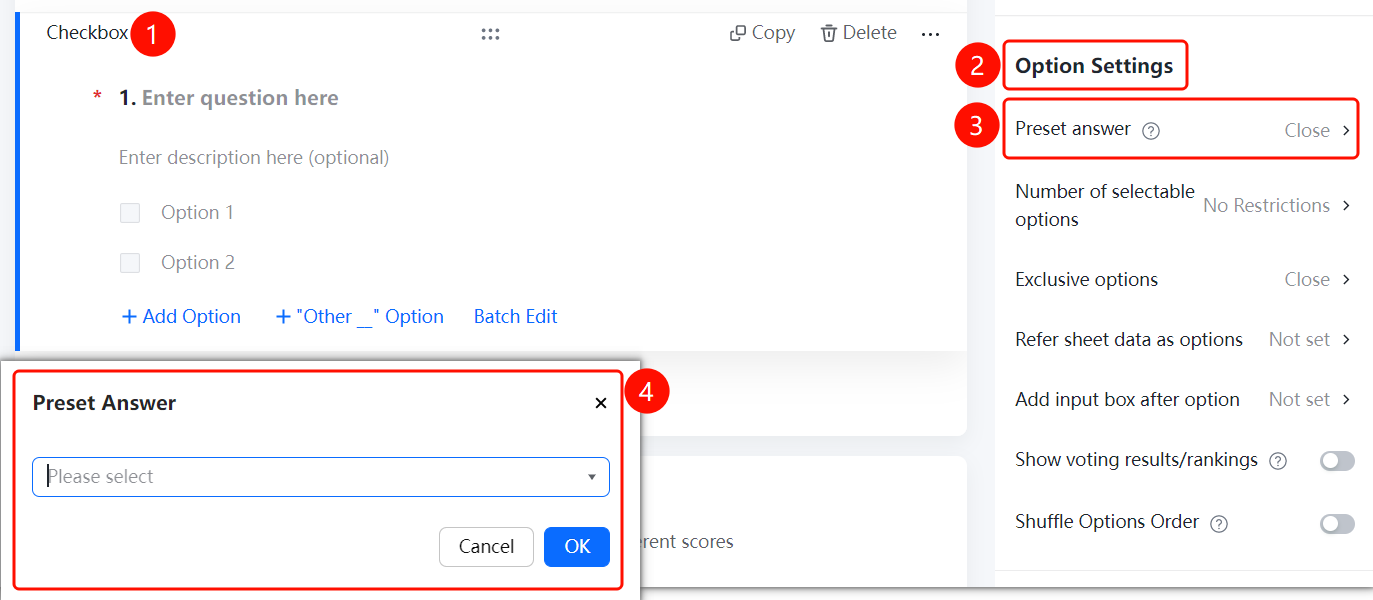Click OK in Preset Answer dialog
This screenshot has width=1373, height=600.
(x=577, y=547)
